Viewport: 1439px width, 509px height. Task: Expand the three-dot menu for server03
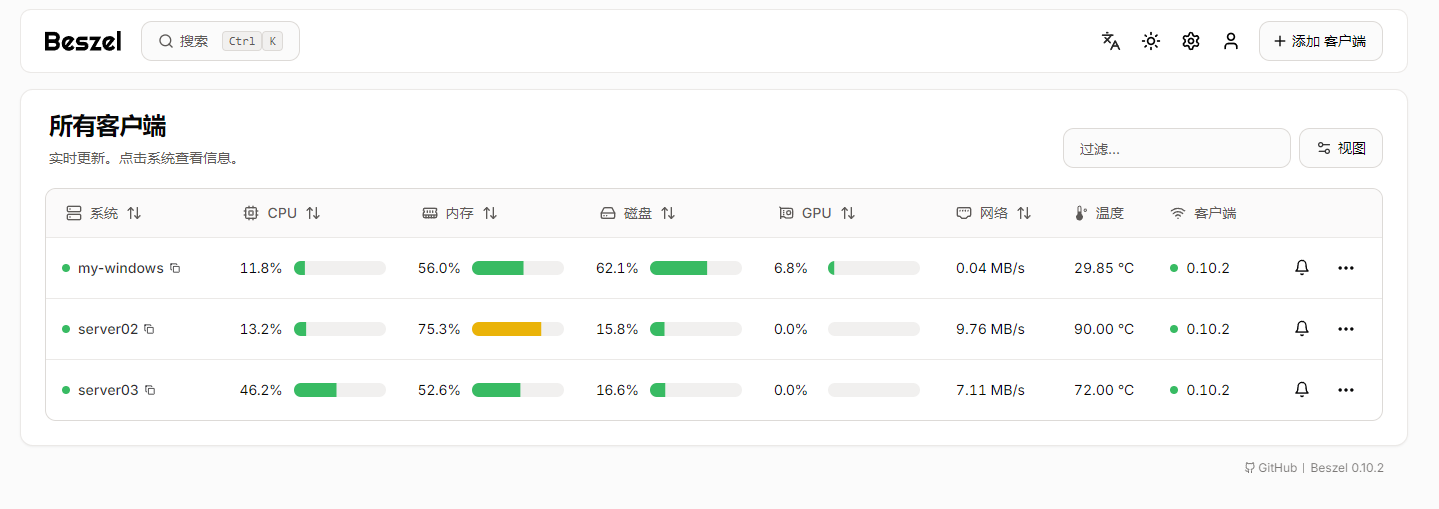[1345, 390]
